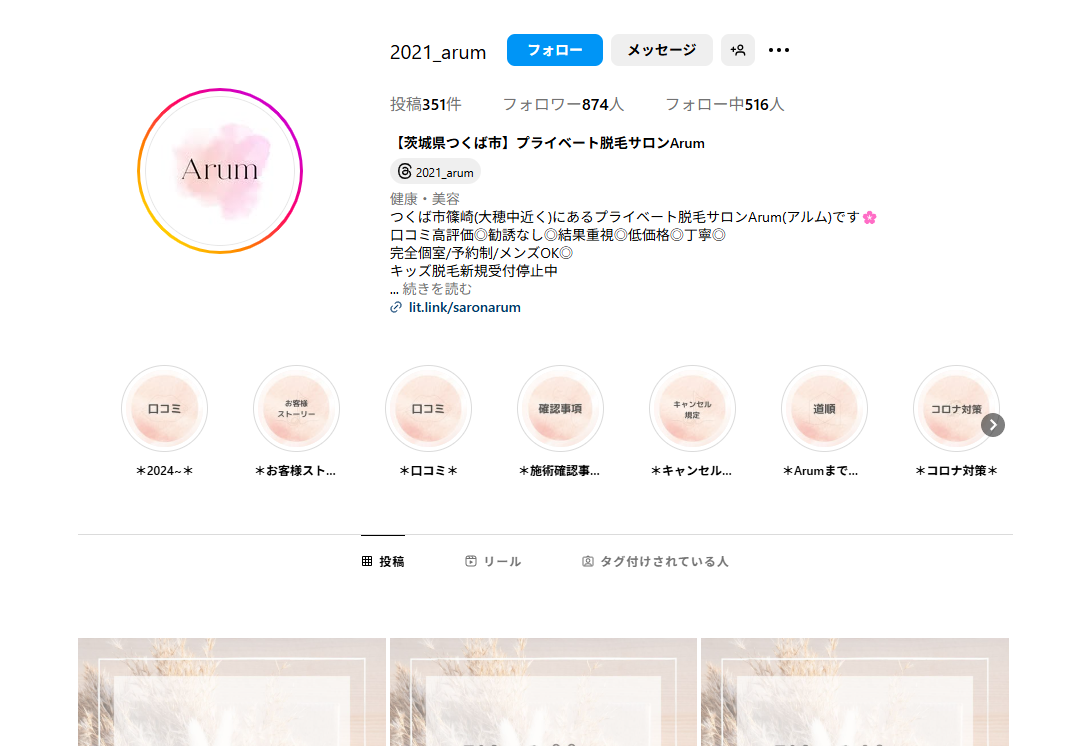The image size is (1074, 746).
Task: Click the blue フォロー button
Action: (554, 50)
